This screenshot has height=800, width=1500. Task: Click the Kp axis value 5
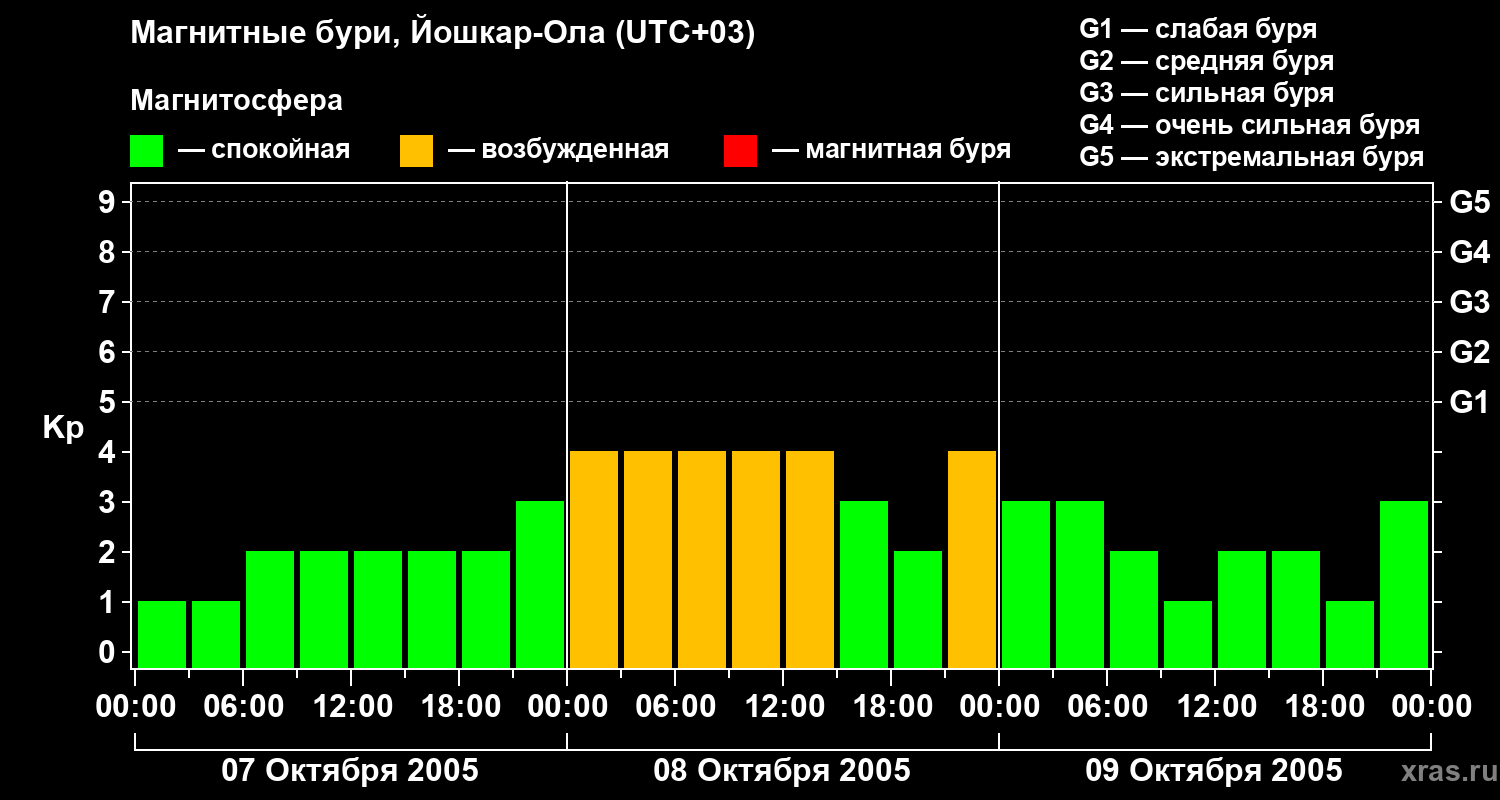[x=109, y=402]
